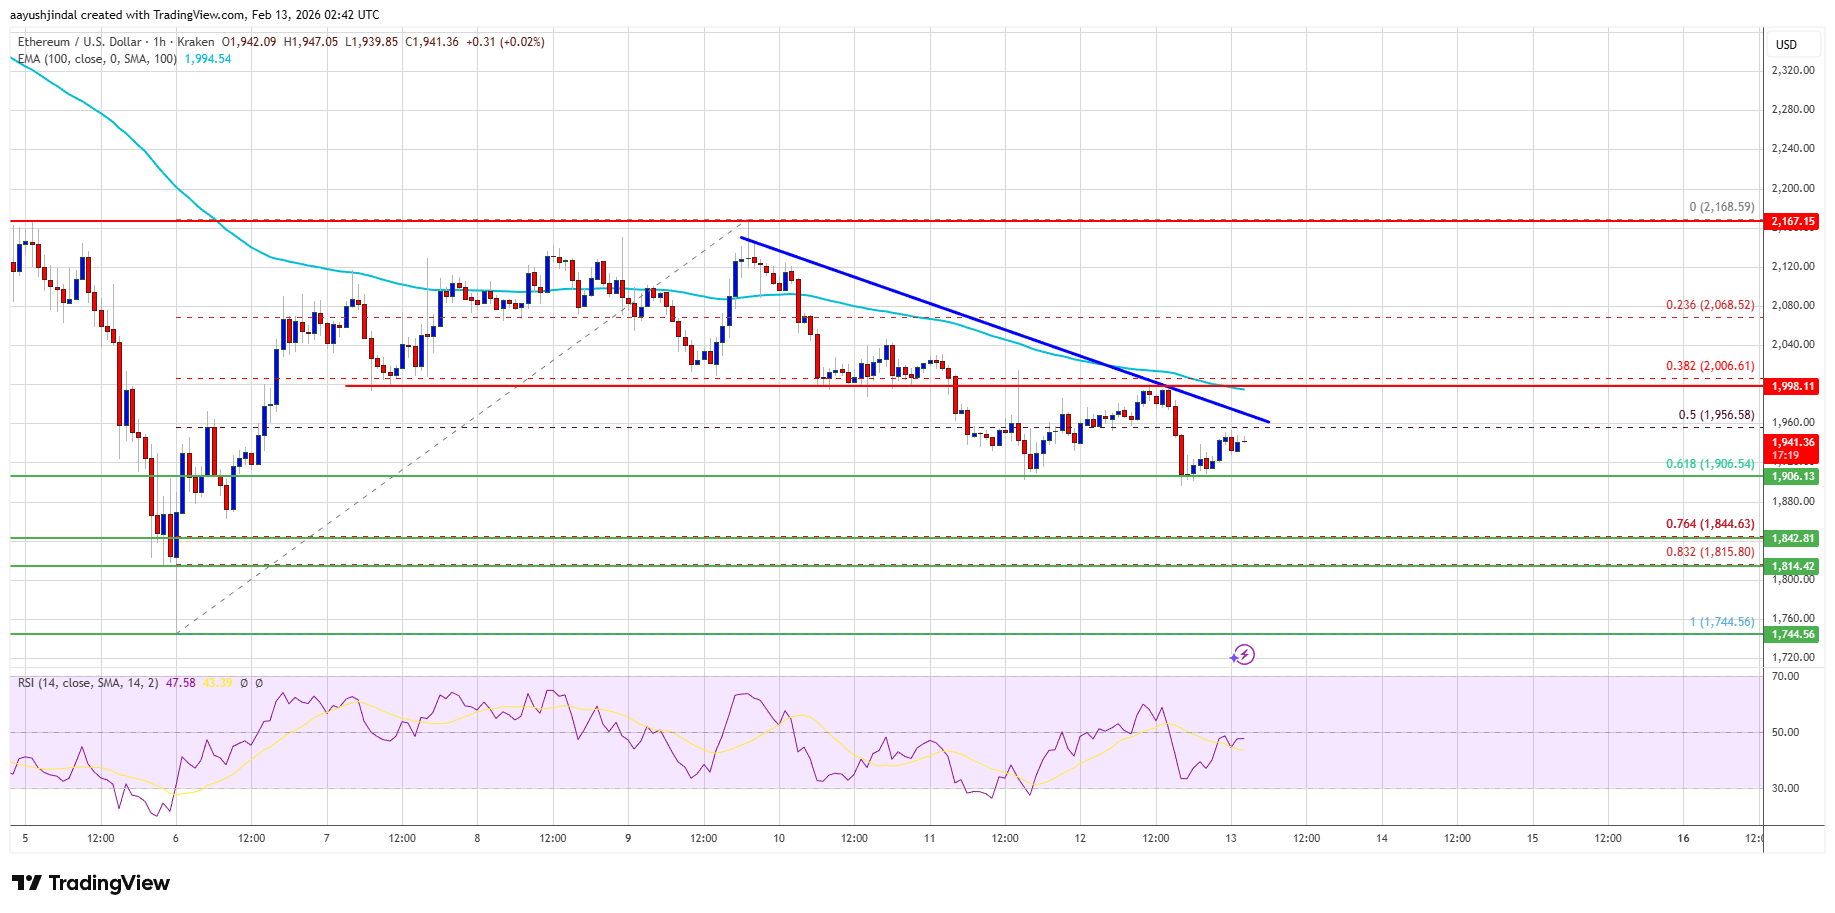
Task: Select the green support flag 1,906.13
Action: [x=1793, y=477]
